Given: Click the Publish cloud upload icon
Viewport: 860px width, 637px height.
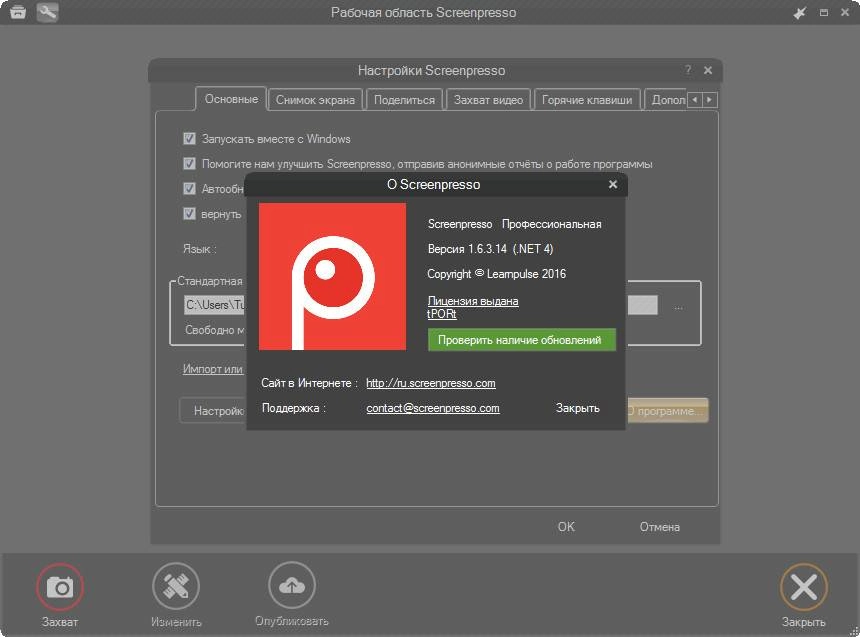Looking at the screenshot, I should (292, 585).
